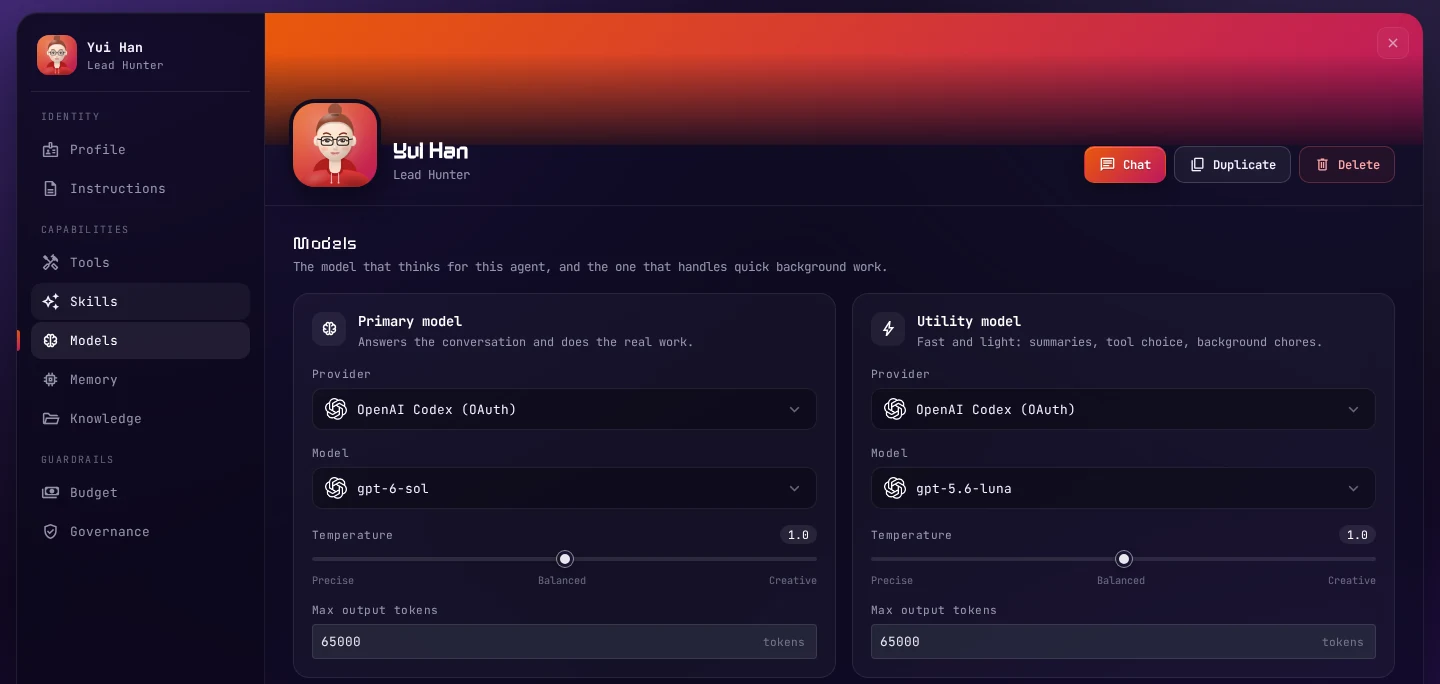
Task: Click the Primary model temperature value 1.0
Action: tap(798, 535)
